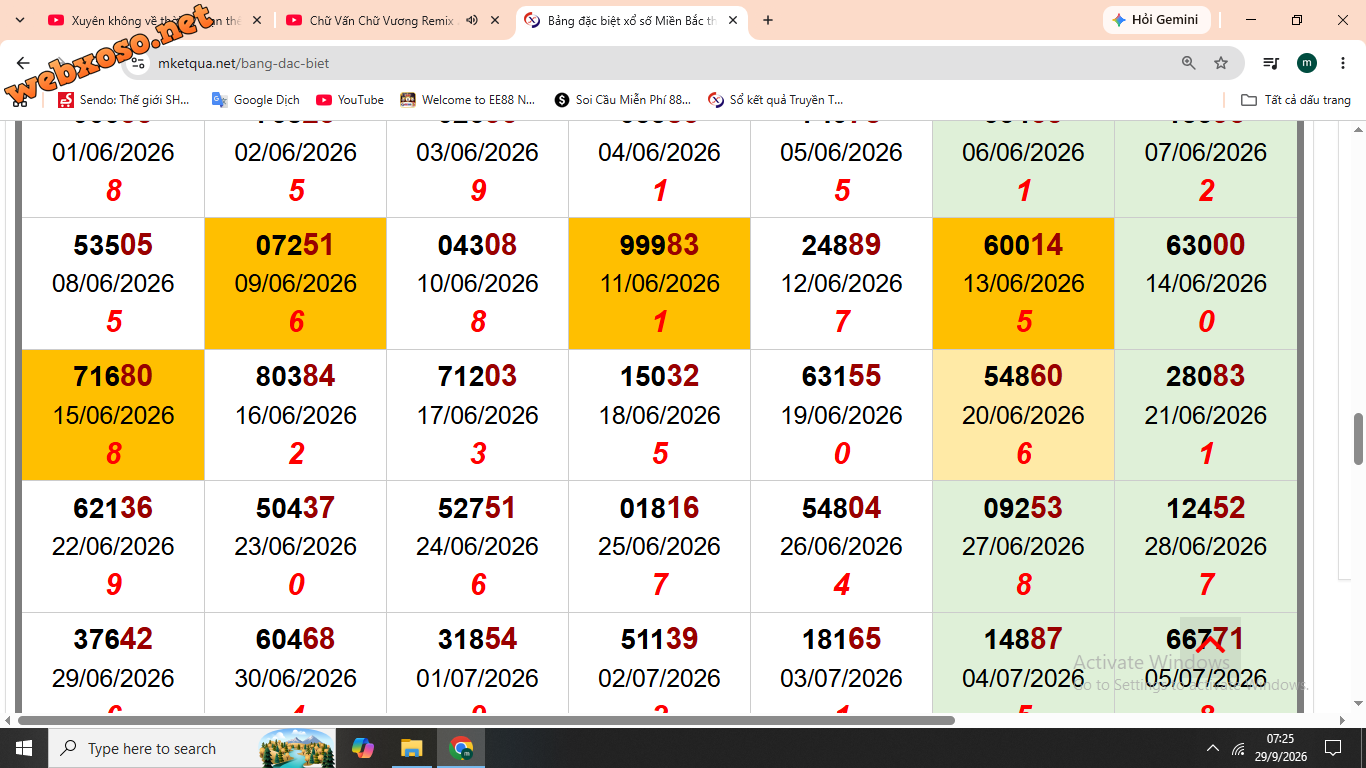The width and height of the screenshot is (1366, 768).
Task: Open the Chrome profile avatar
Action: (1307, 63)
